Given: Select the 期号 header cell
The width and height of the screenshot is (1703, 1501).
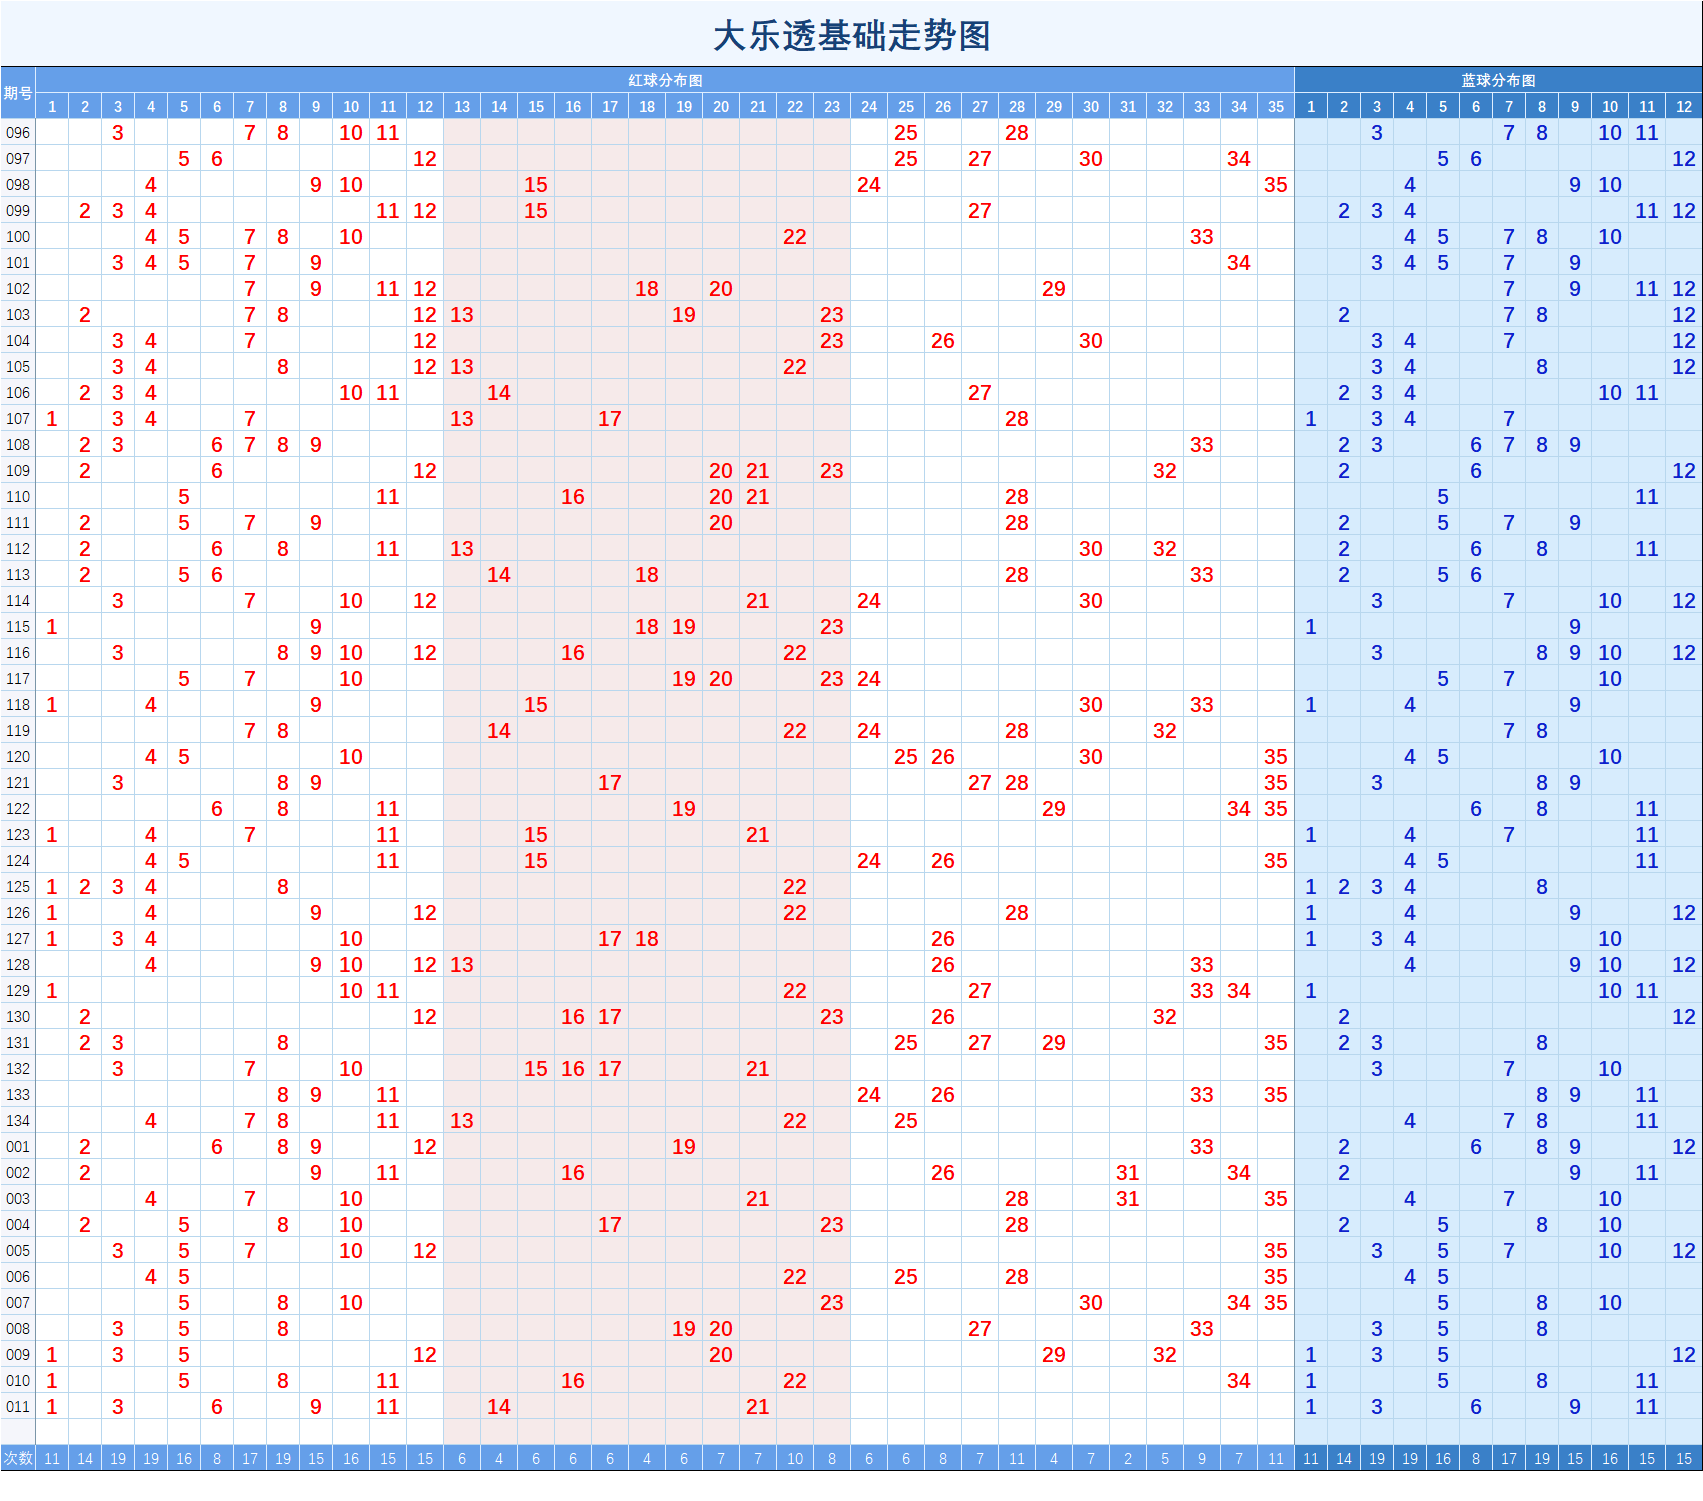Looking at the screenshot, I should click(18, 93).
